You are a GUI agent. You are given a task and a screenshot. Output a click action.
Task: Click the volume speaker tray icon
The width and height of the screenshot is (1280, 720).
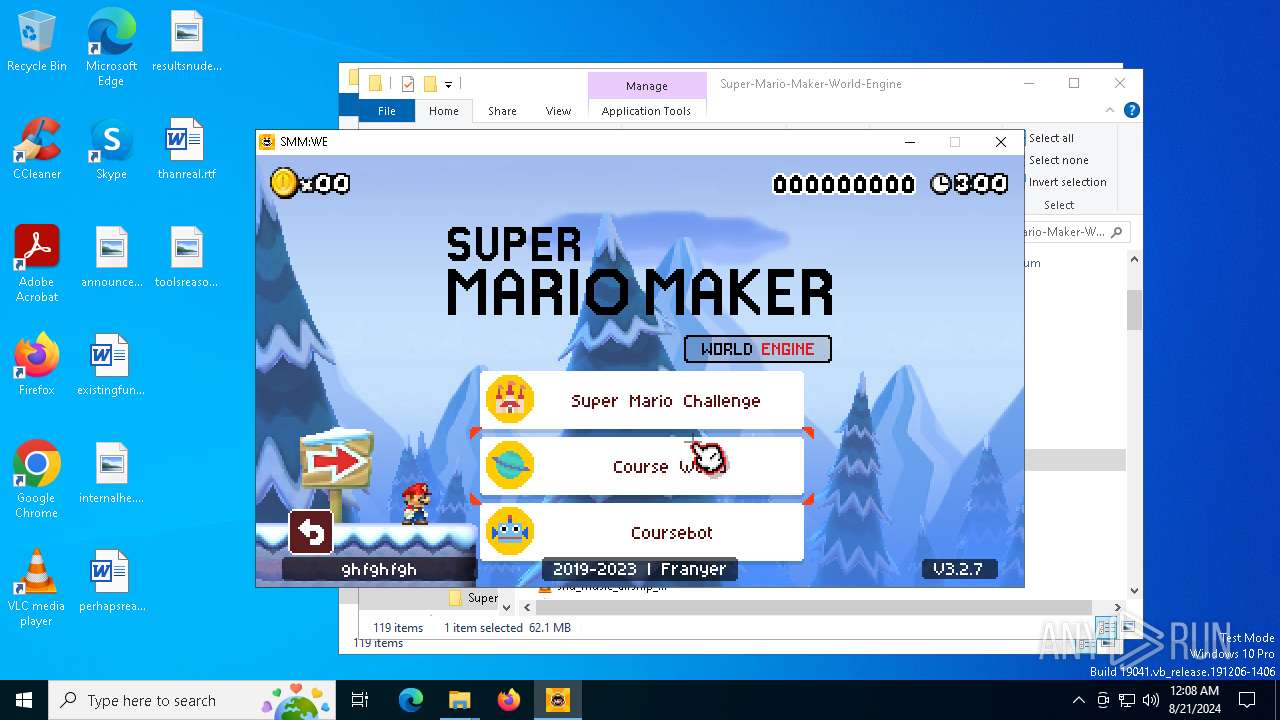[1151, 700]
